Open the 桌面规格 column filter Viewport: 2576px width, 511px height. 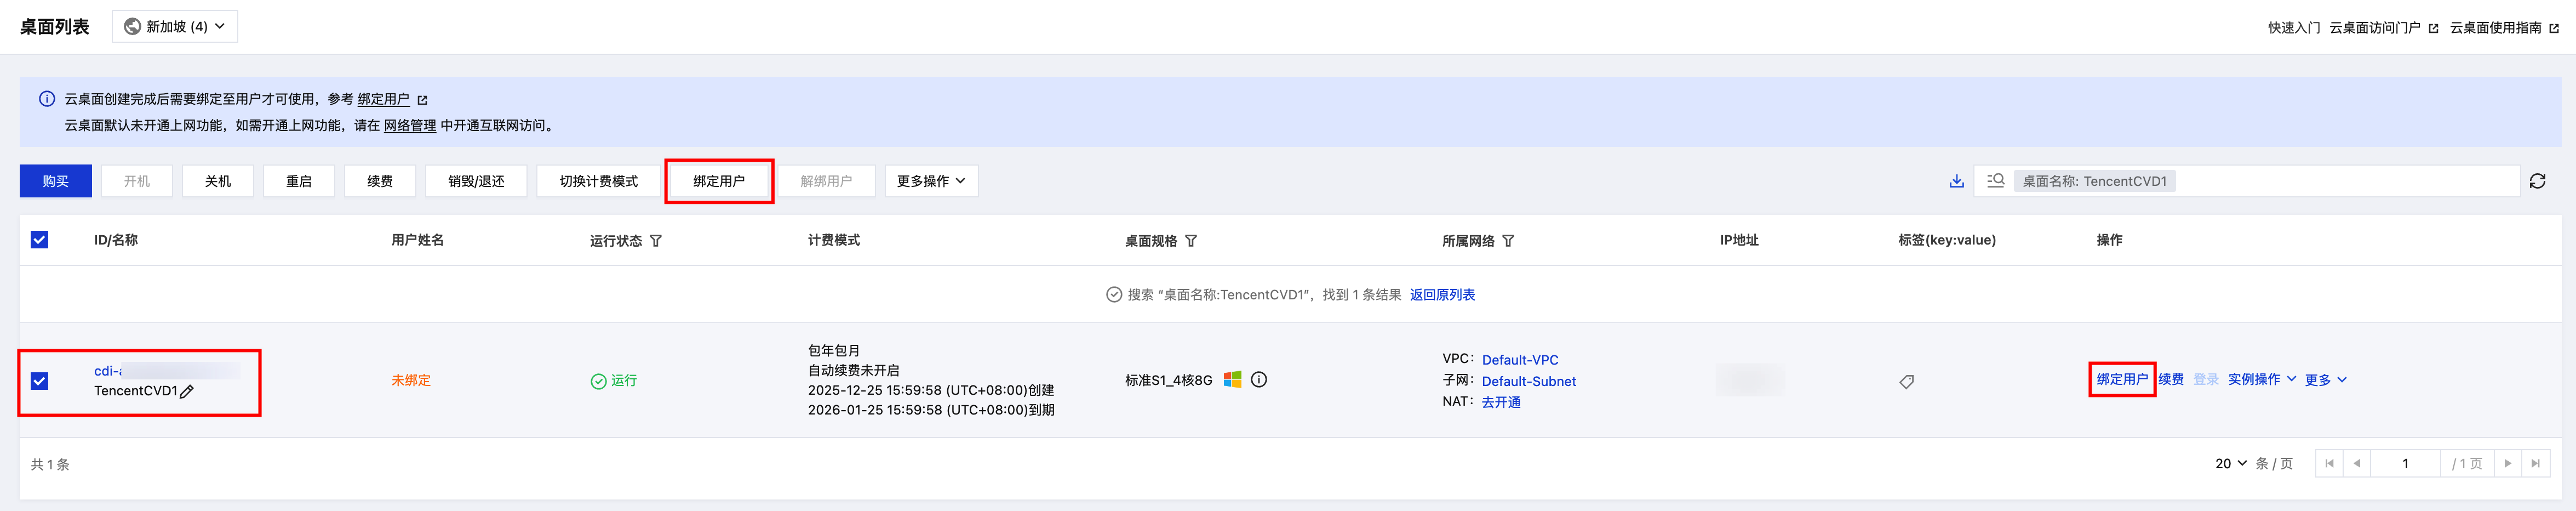[1191, 241]
